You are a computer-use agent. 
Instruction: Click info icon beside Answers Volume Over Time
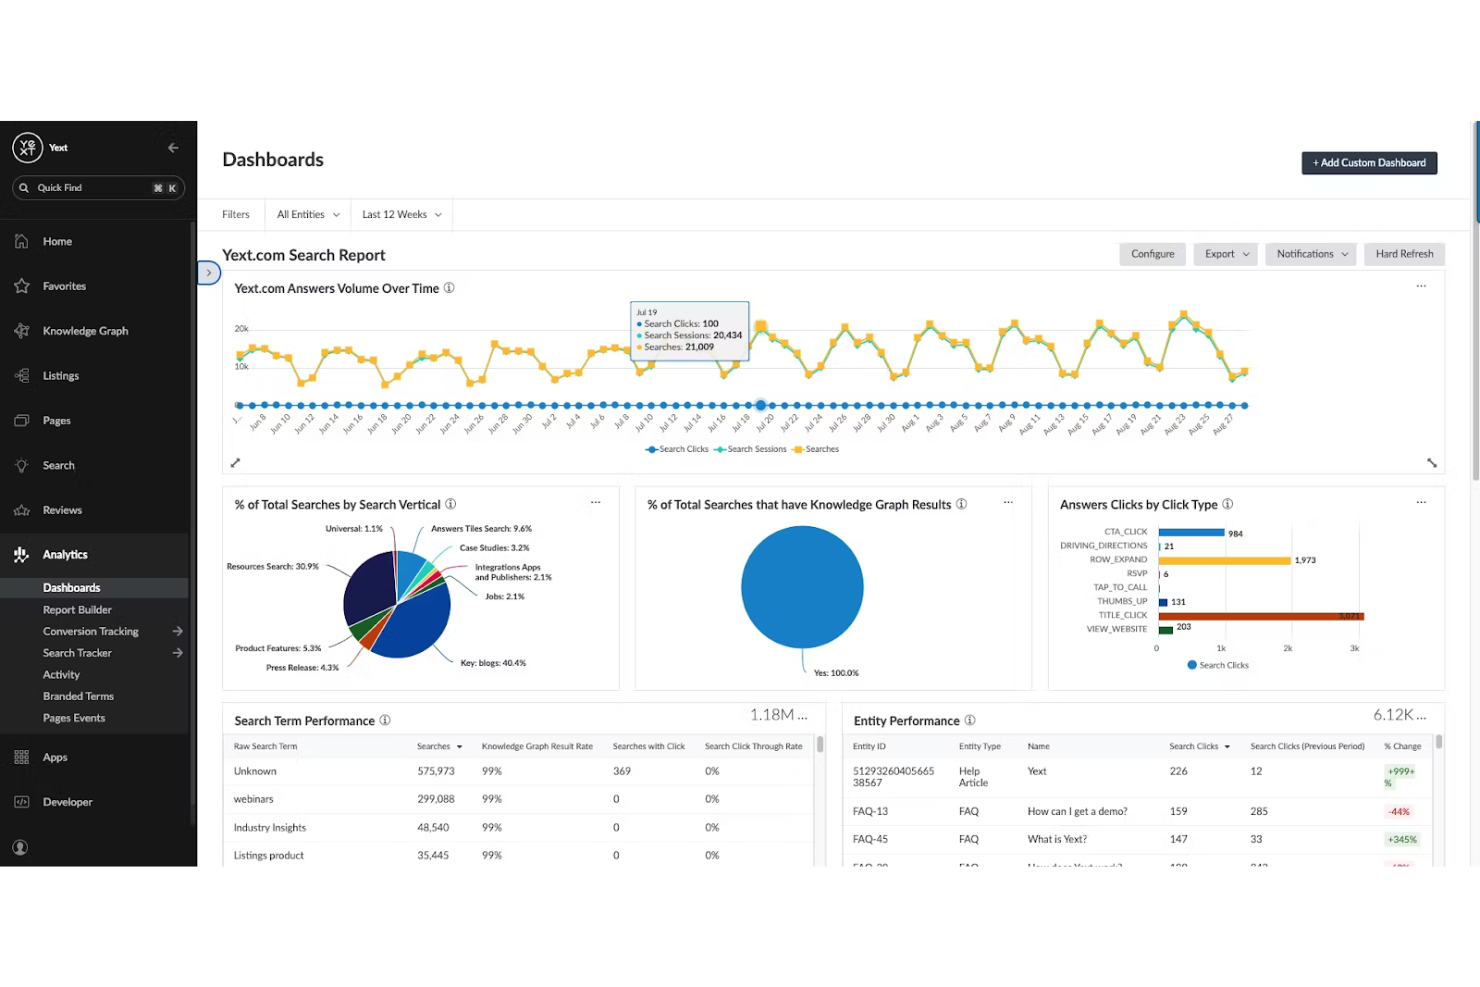pos(449,288)
